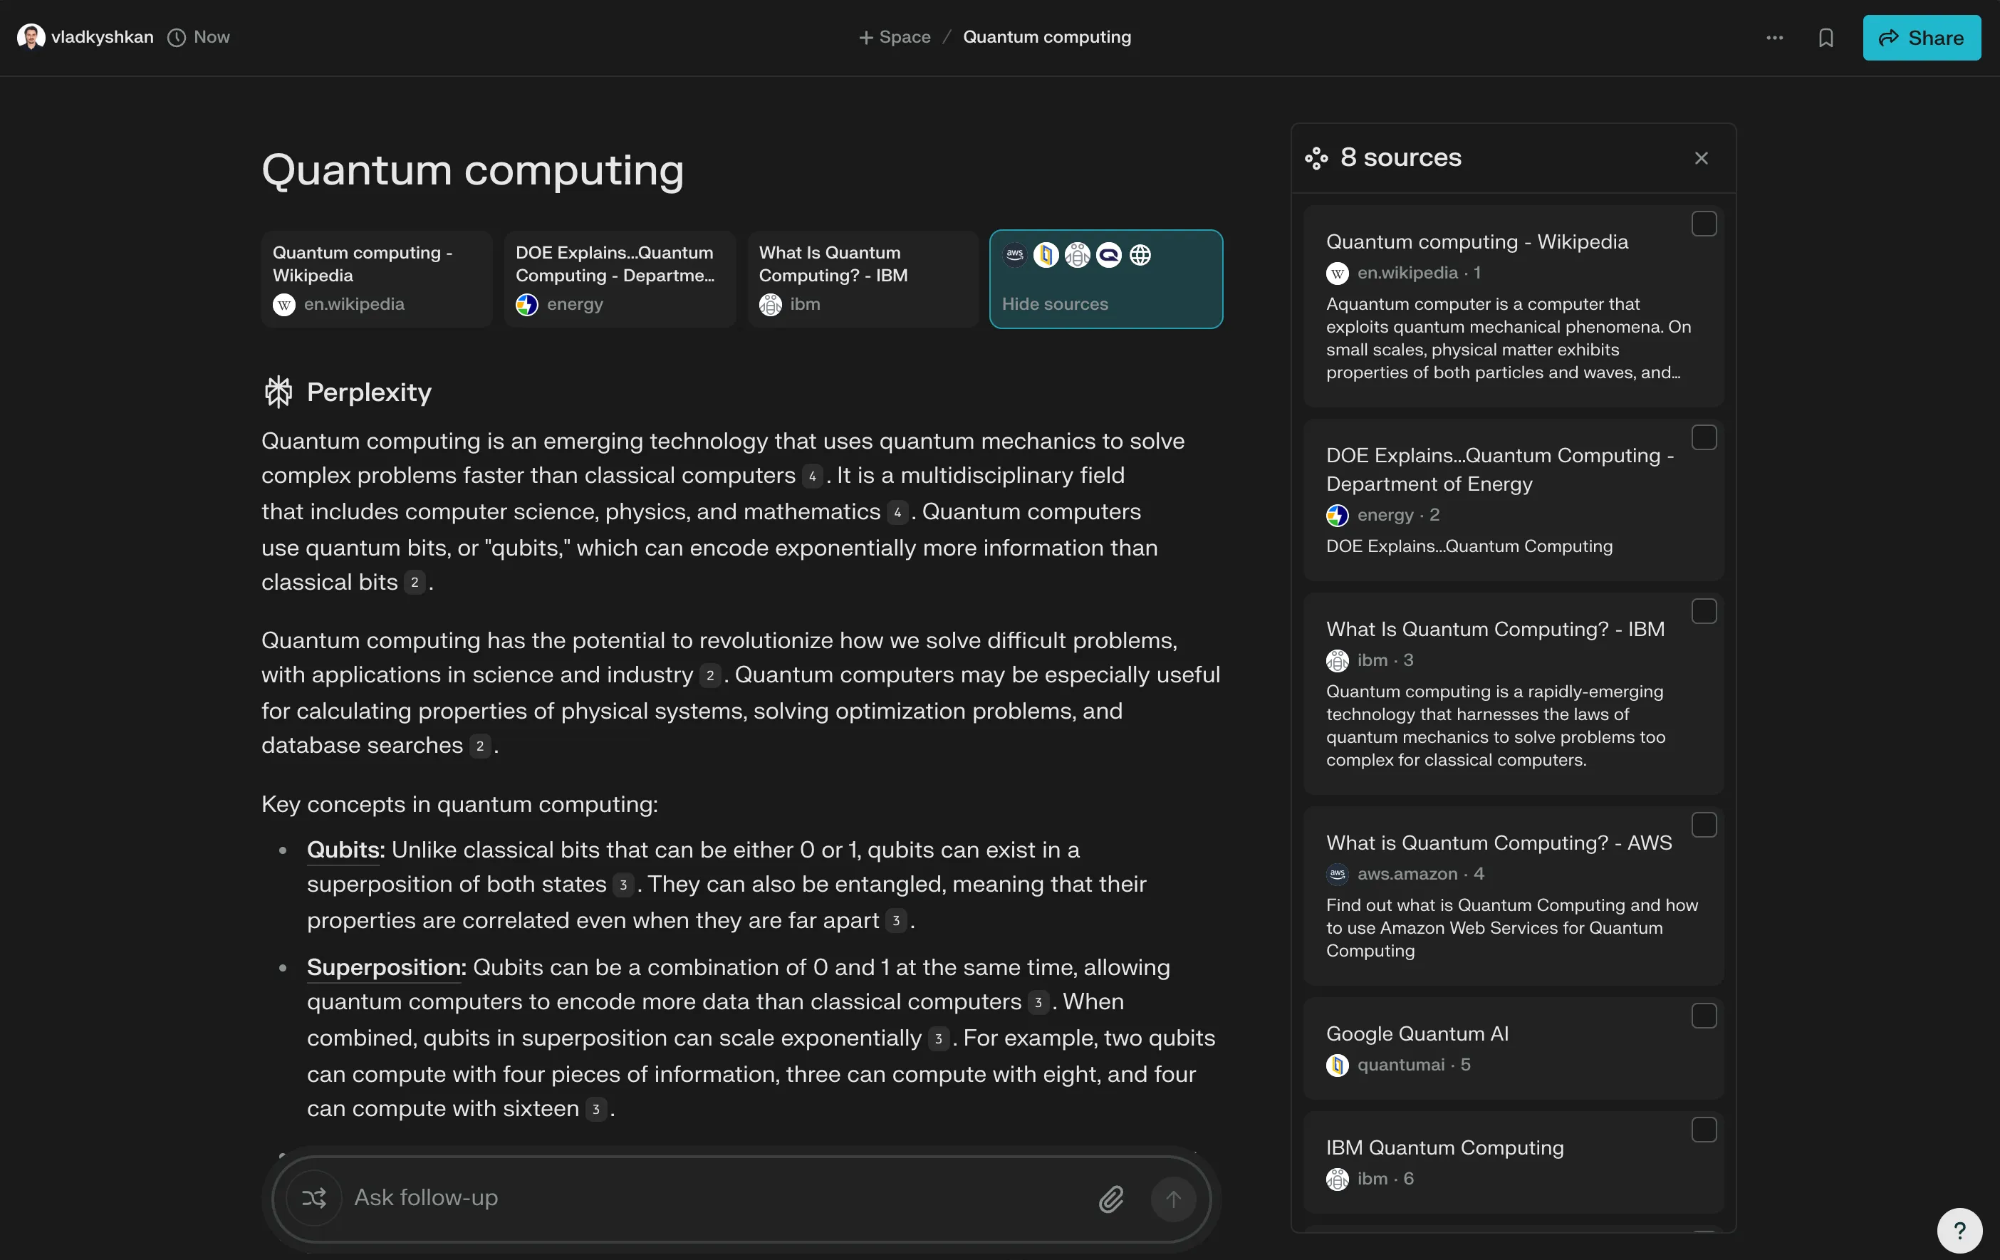This screenshot has height=1260, width=2000.
Task: Open the help question mark button
Action: coord(1959,1230)
